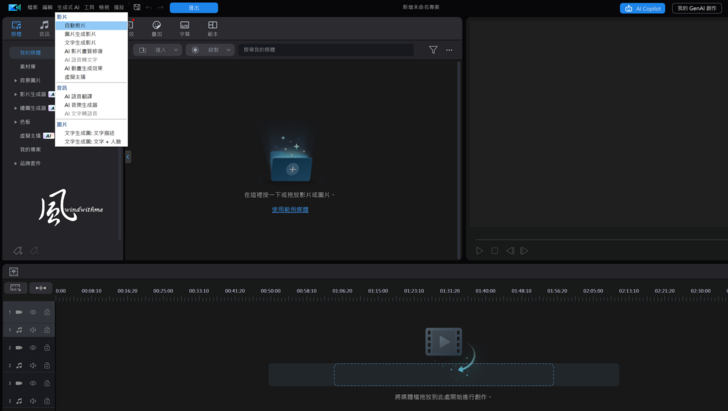Open the 字幕 subtitle room icon
Screen dimensions: 728x411
pos(184,27)
